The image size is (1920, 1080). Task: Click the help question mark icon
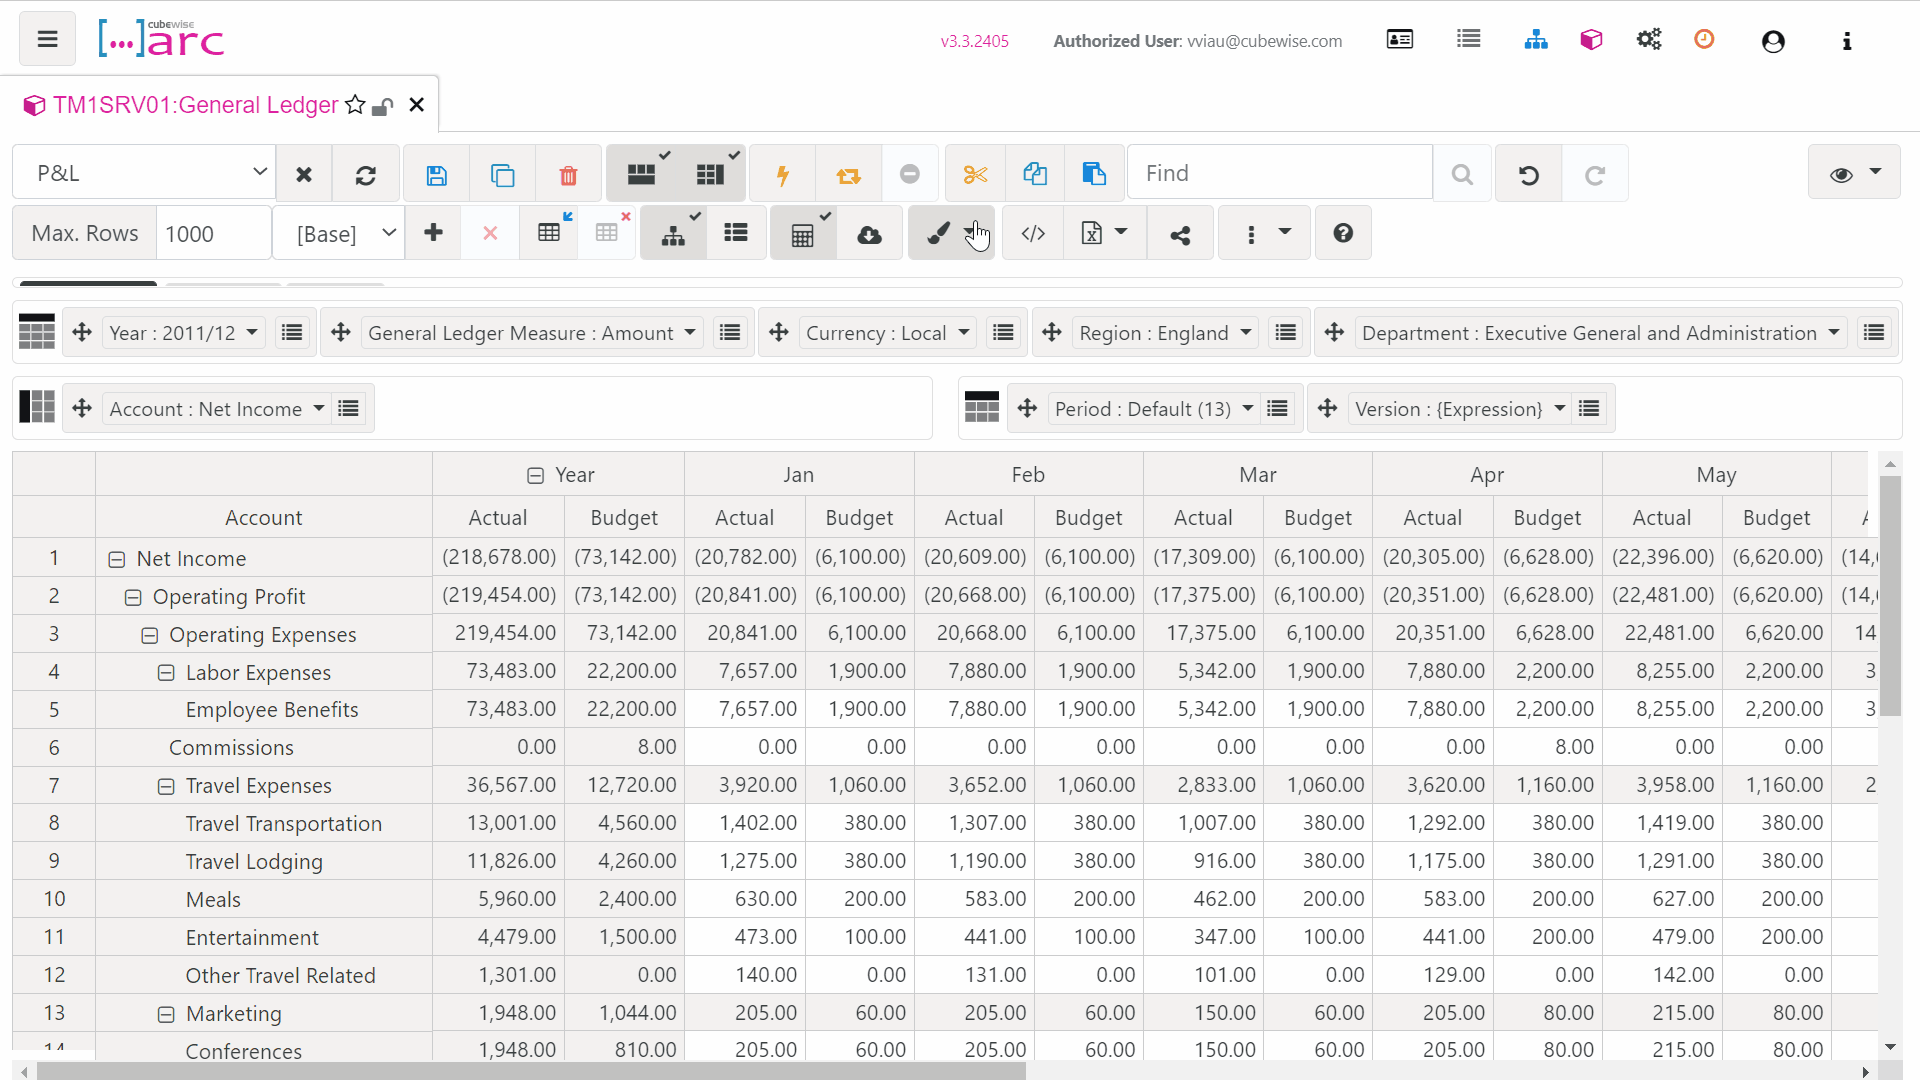(1343, 233)
